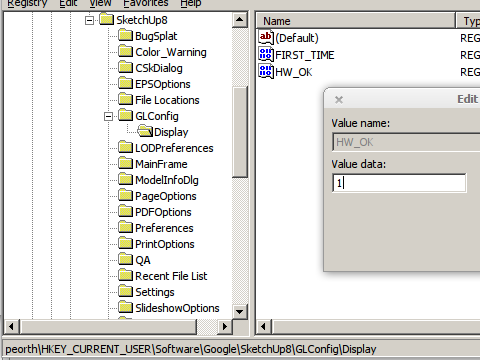
Task: Select the SketchUp8 key label
Action: click(x=142, y=20)
